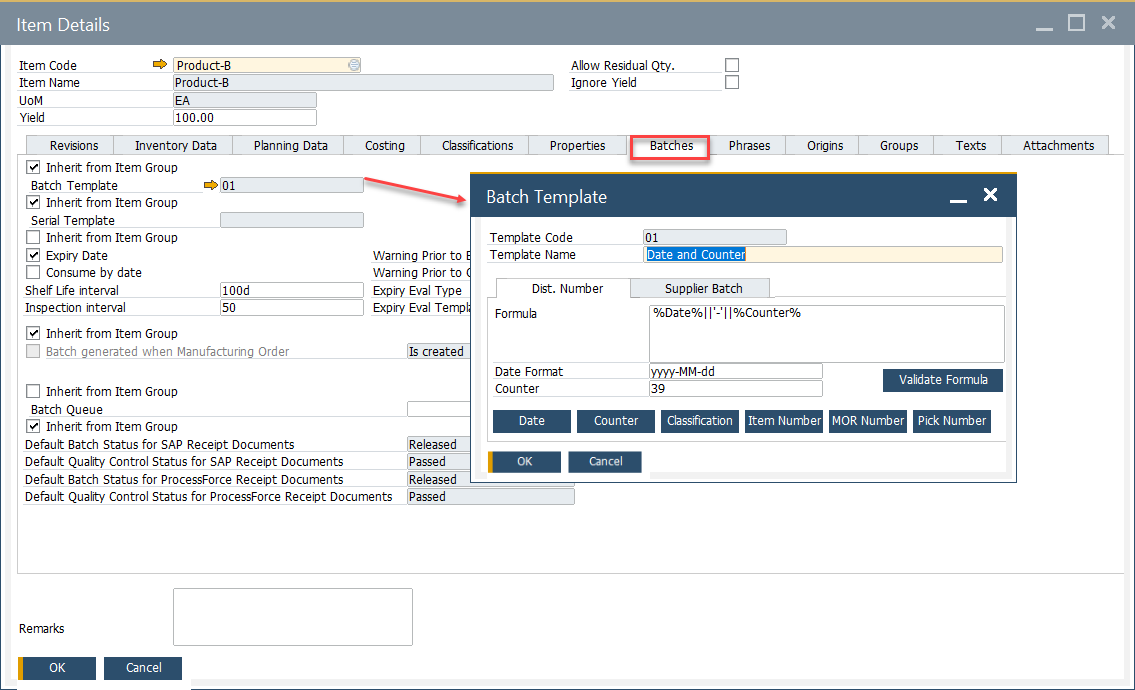The image size is (1135, 690).
Task: Click Validate Formula
Action: point(942,380)
